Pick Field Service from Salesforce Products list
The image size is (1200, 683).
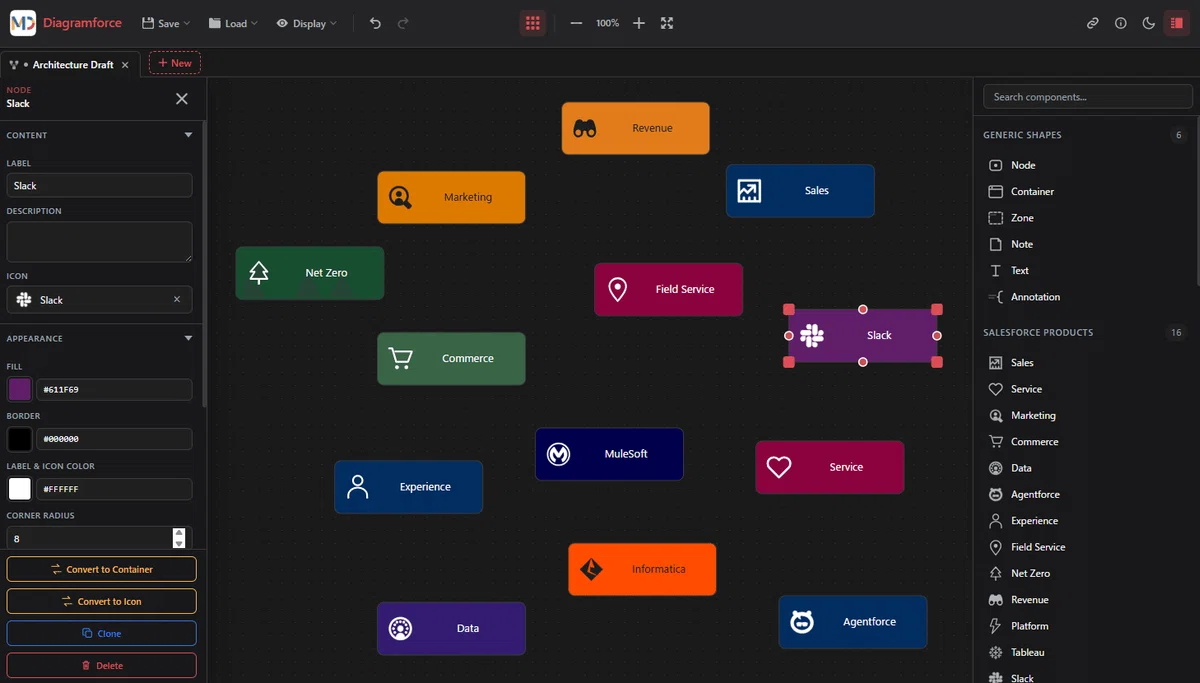click(x=1088, y=547)
